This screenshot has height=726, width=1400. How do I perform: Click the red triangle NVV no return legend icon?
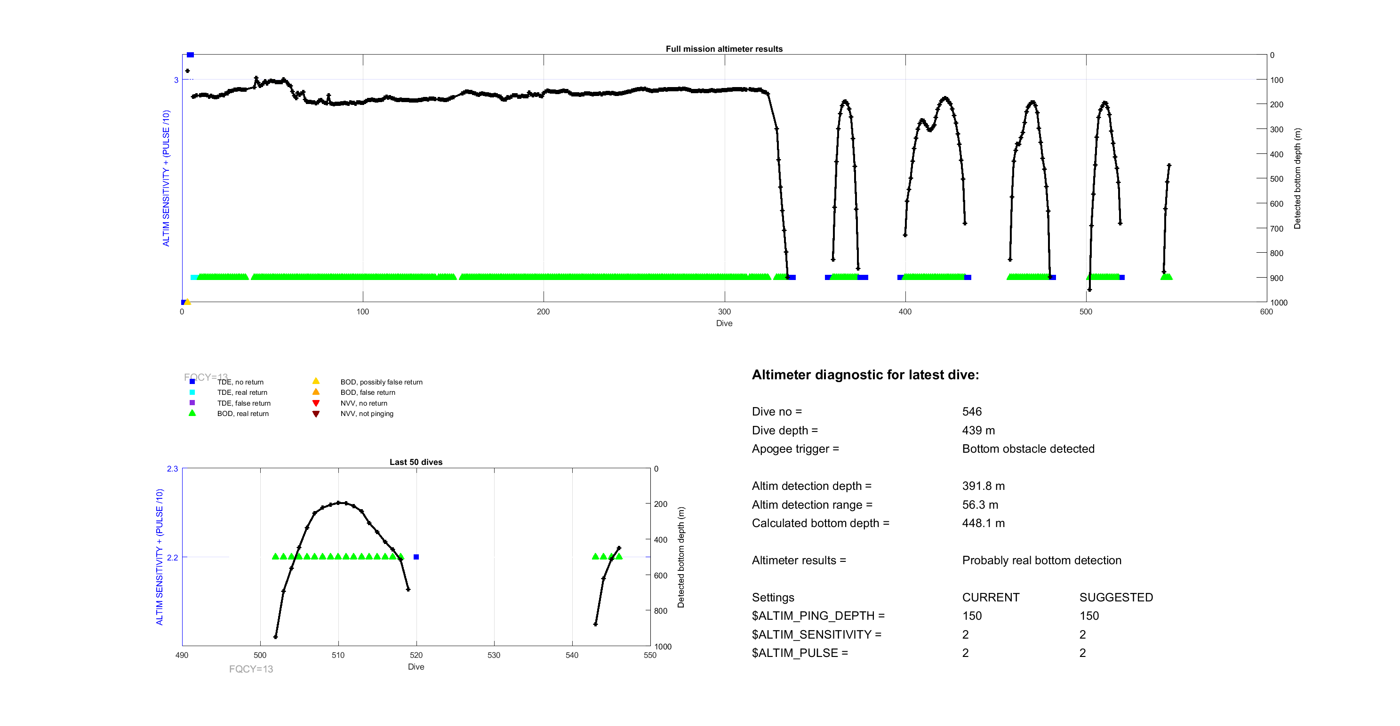click(316, 403)
